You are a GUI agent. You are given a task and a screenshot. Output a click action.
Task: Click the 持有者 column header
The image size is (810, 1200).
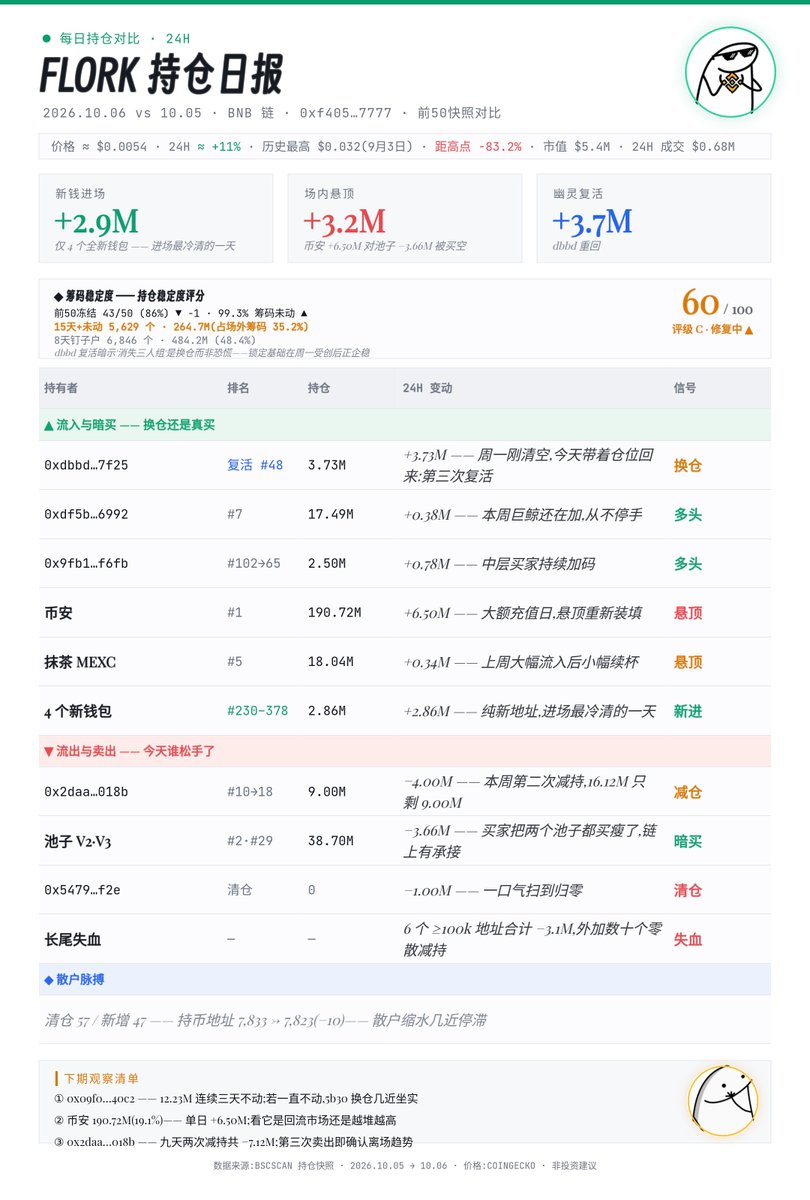coord(61,388)
